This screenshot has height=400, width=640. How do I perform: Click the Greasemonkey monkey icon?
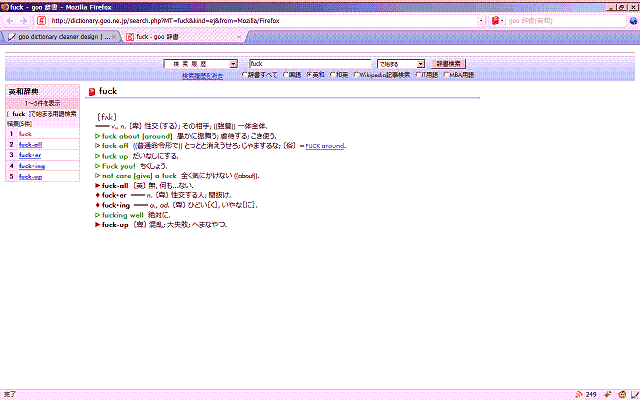[622, 394]
